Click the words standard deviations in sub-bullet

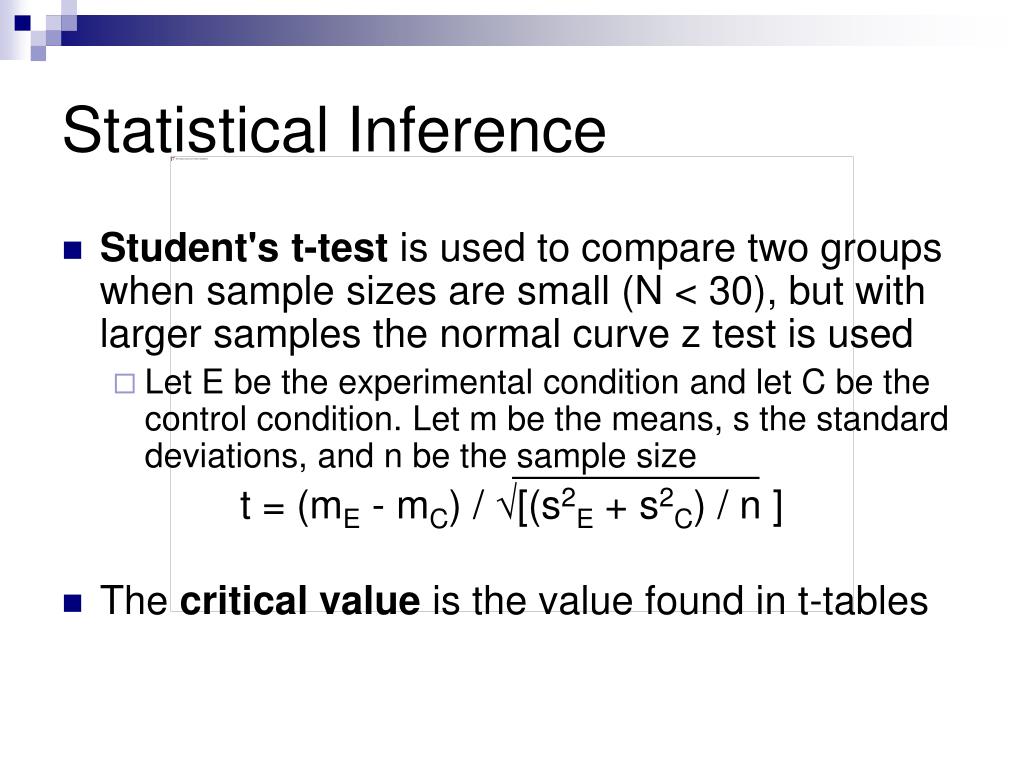click(880, 419)
